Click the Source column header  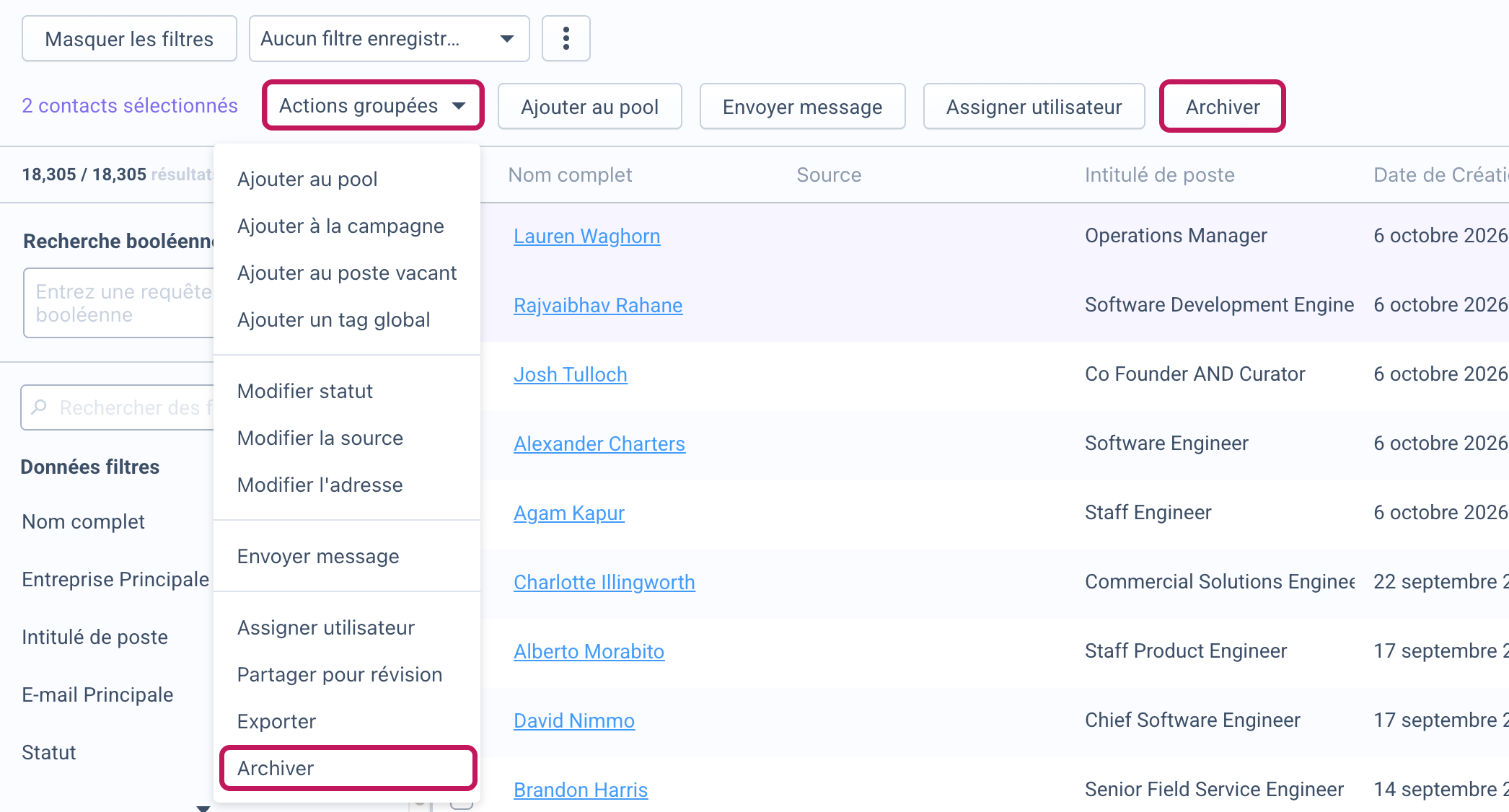click(829, 175)
